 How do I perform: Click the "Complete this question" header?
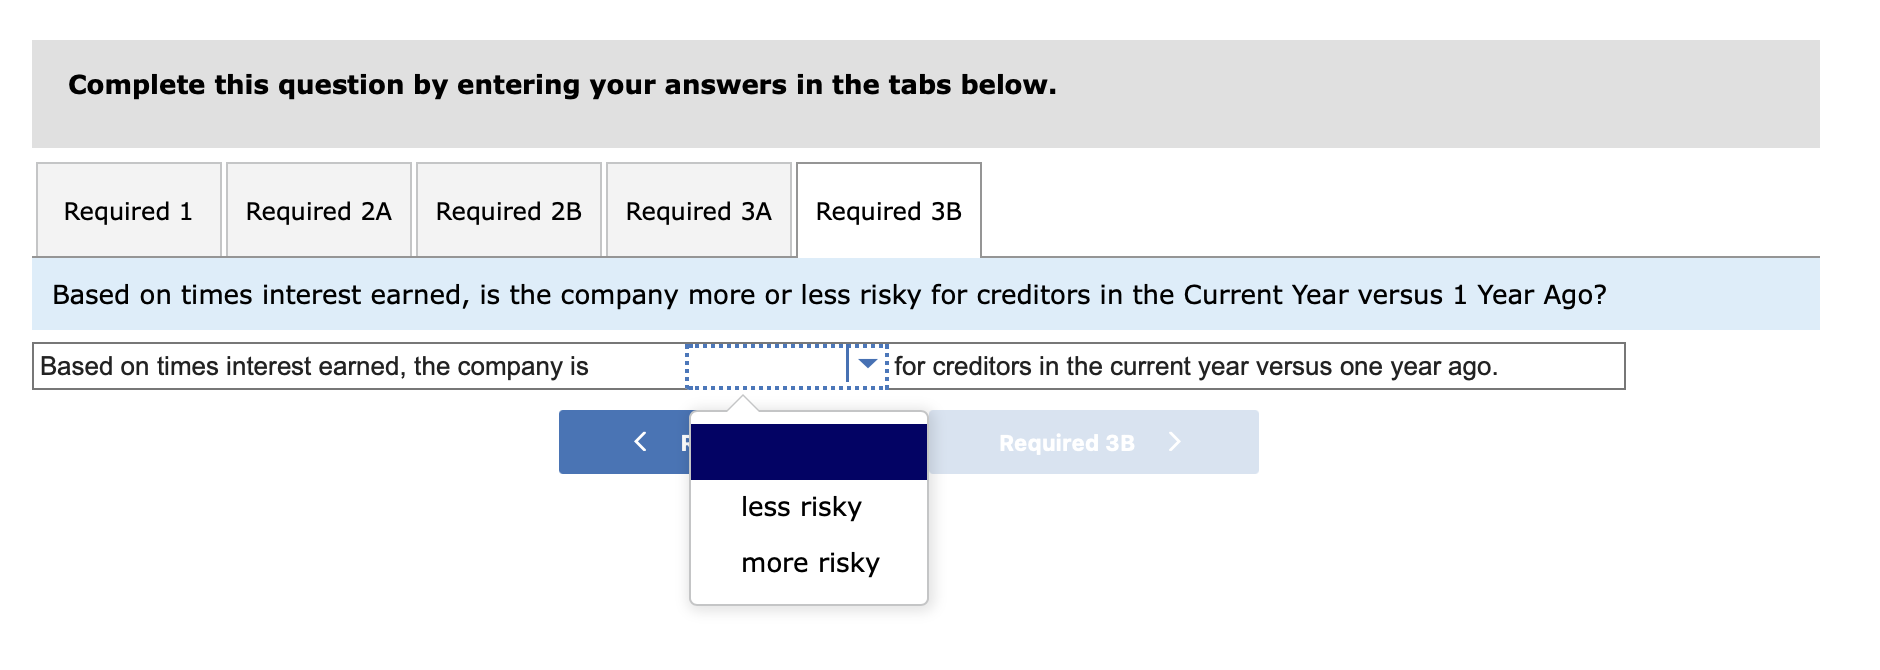point(560,85)
